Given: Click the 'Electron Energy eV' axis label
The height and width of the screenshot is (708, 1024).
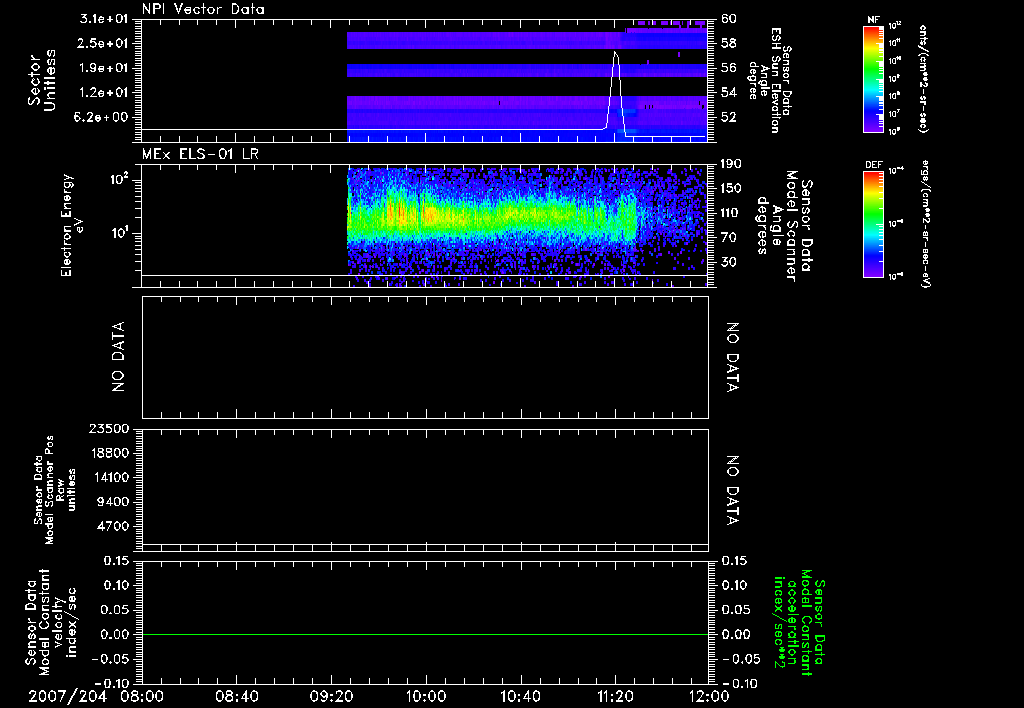Looking at the screenshot, I should click(72, 225).
